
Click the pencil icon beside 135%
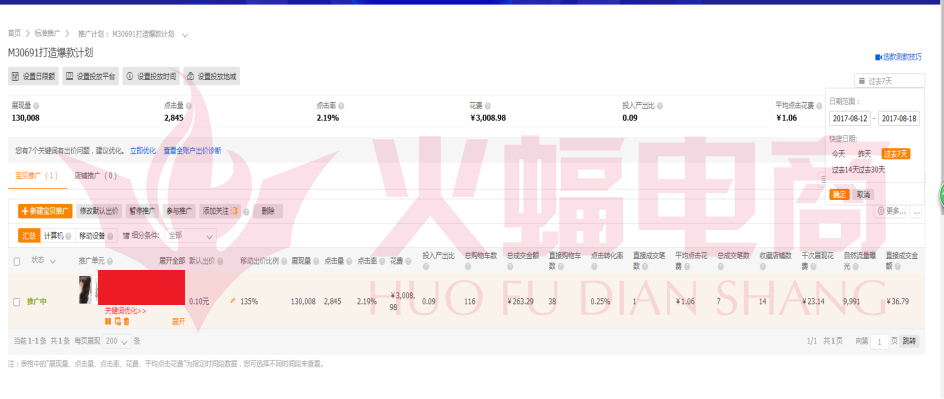pyautogui.click(x=233, y=300)
